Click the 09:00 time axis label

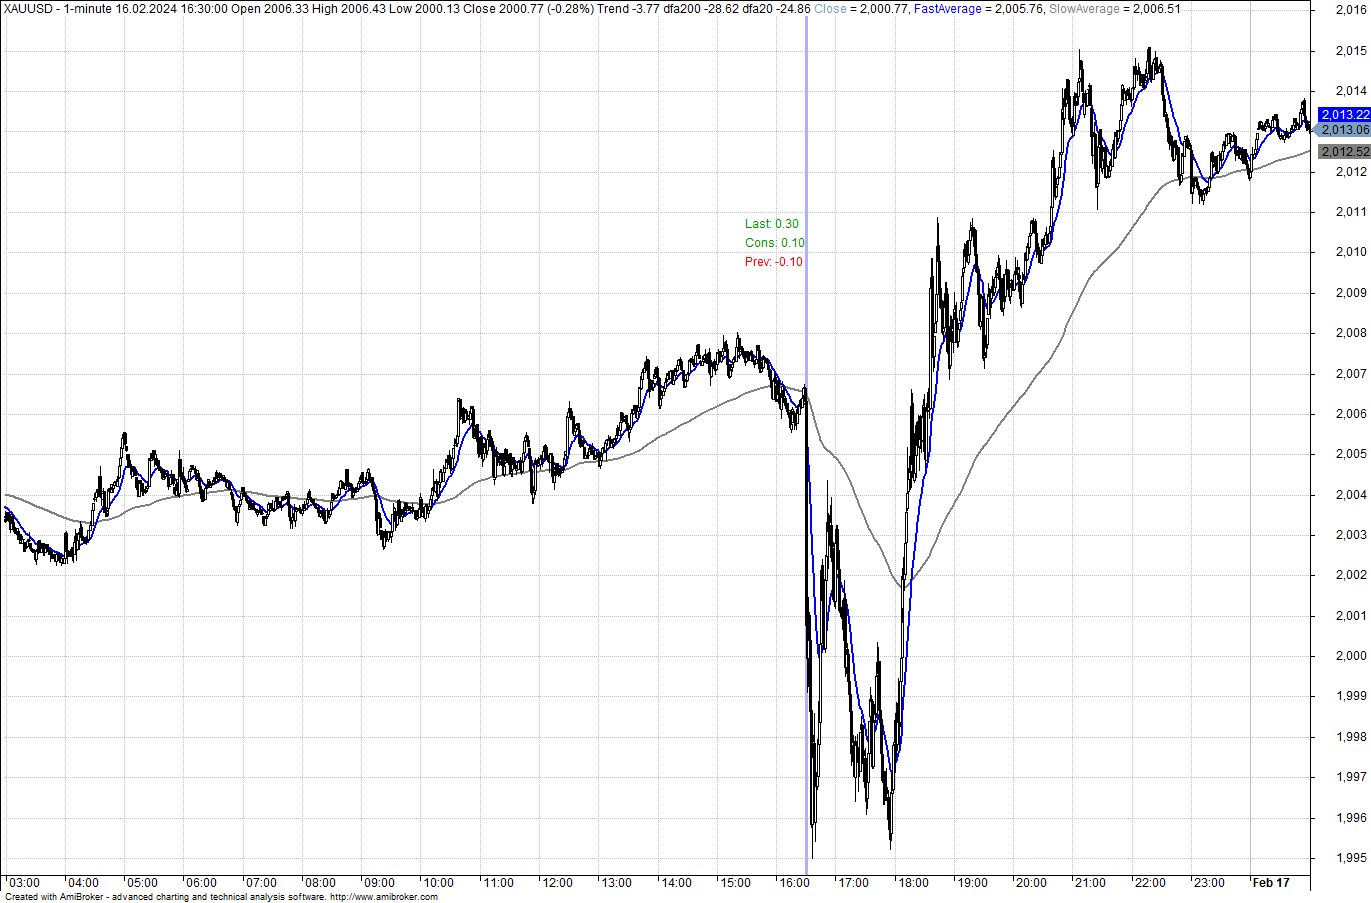pyautogui.click(x=379, y=883)
